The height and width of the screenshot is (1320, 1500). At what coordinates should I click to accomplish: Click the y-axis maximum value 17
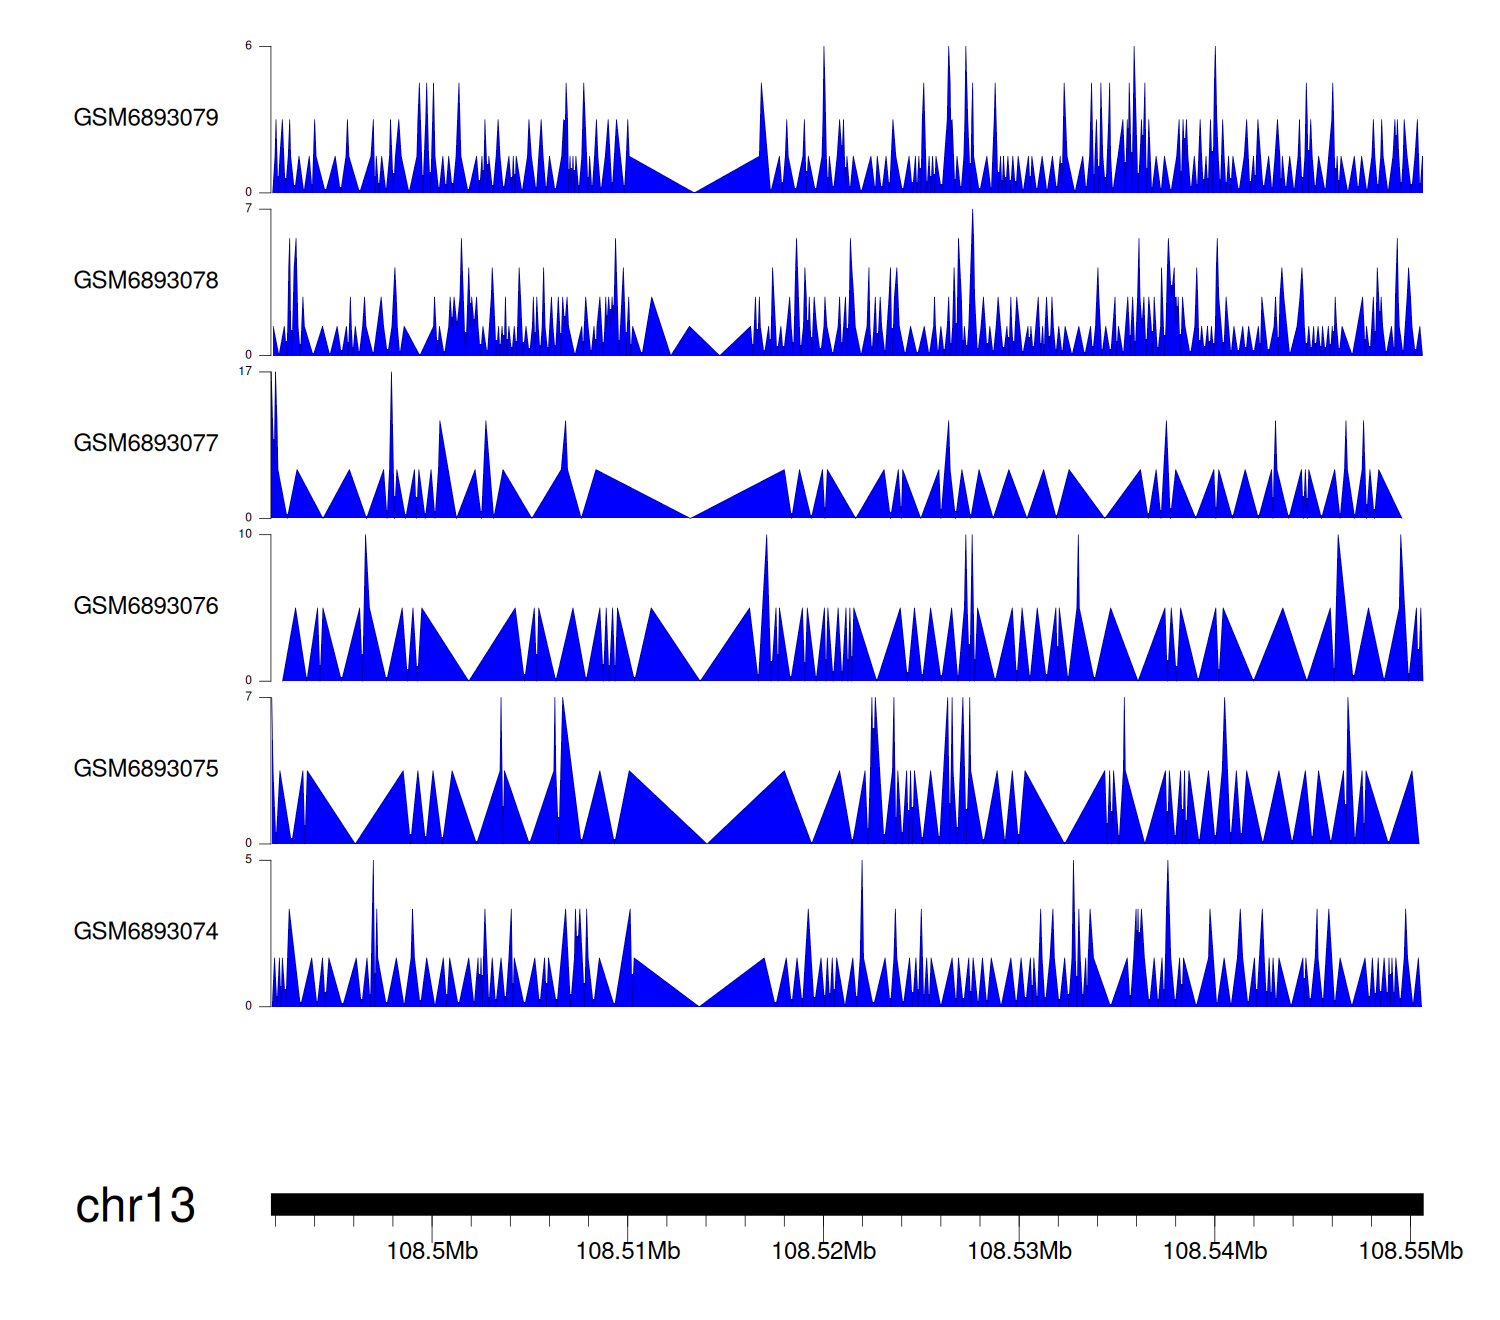tap(245, 371)
